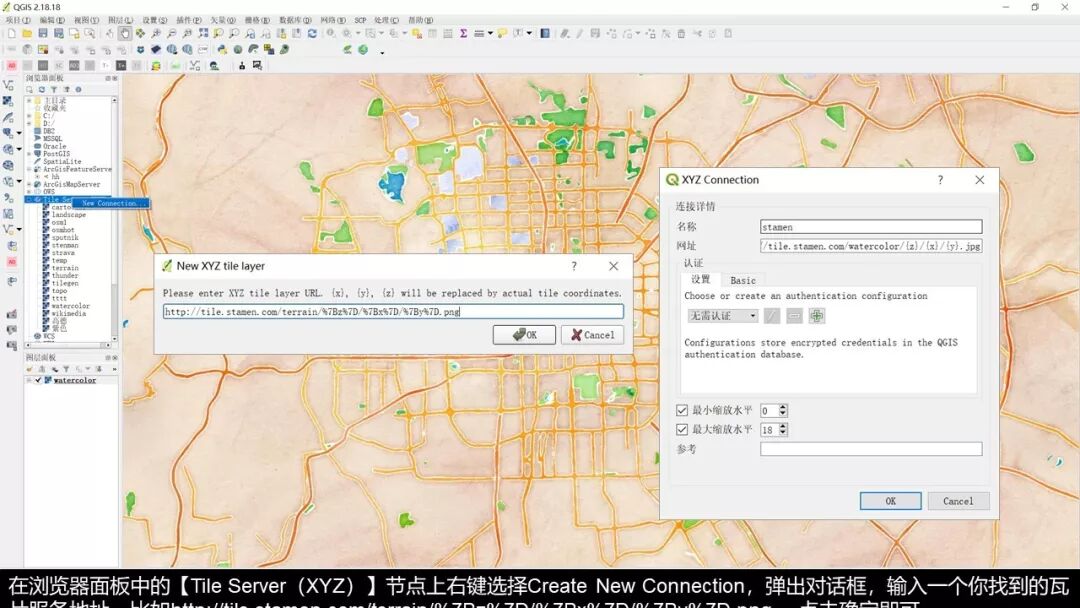
Task: Click the Python console icon
Action: click(222, 50)
